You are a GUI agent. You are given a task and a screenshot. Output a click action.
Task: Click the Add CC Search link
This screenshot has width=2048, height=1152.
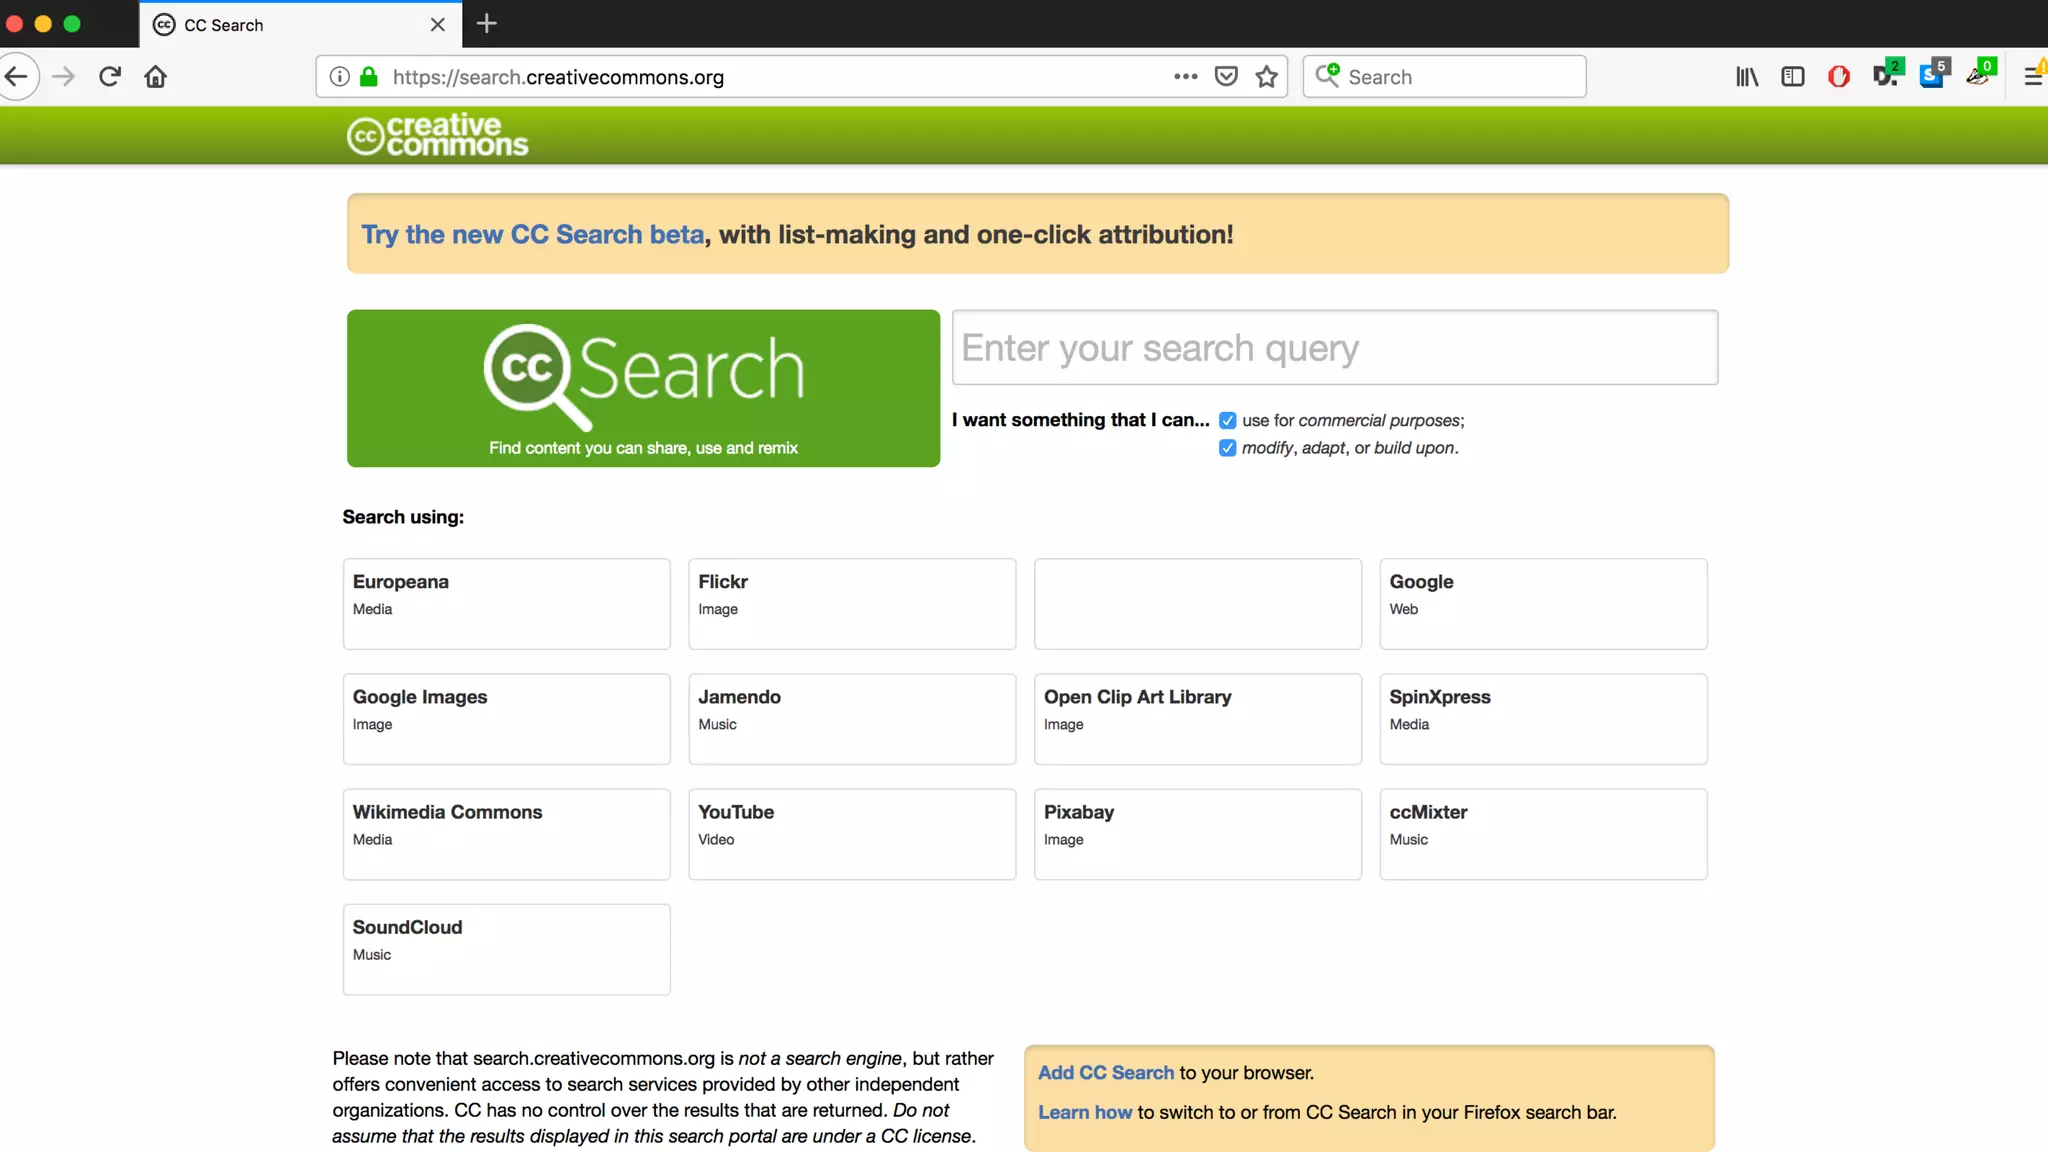coord(1105,1073)
